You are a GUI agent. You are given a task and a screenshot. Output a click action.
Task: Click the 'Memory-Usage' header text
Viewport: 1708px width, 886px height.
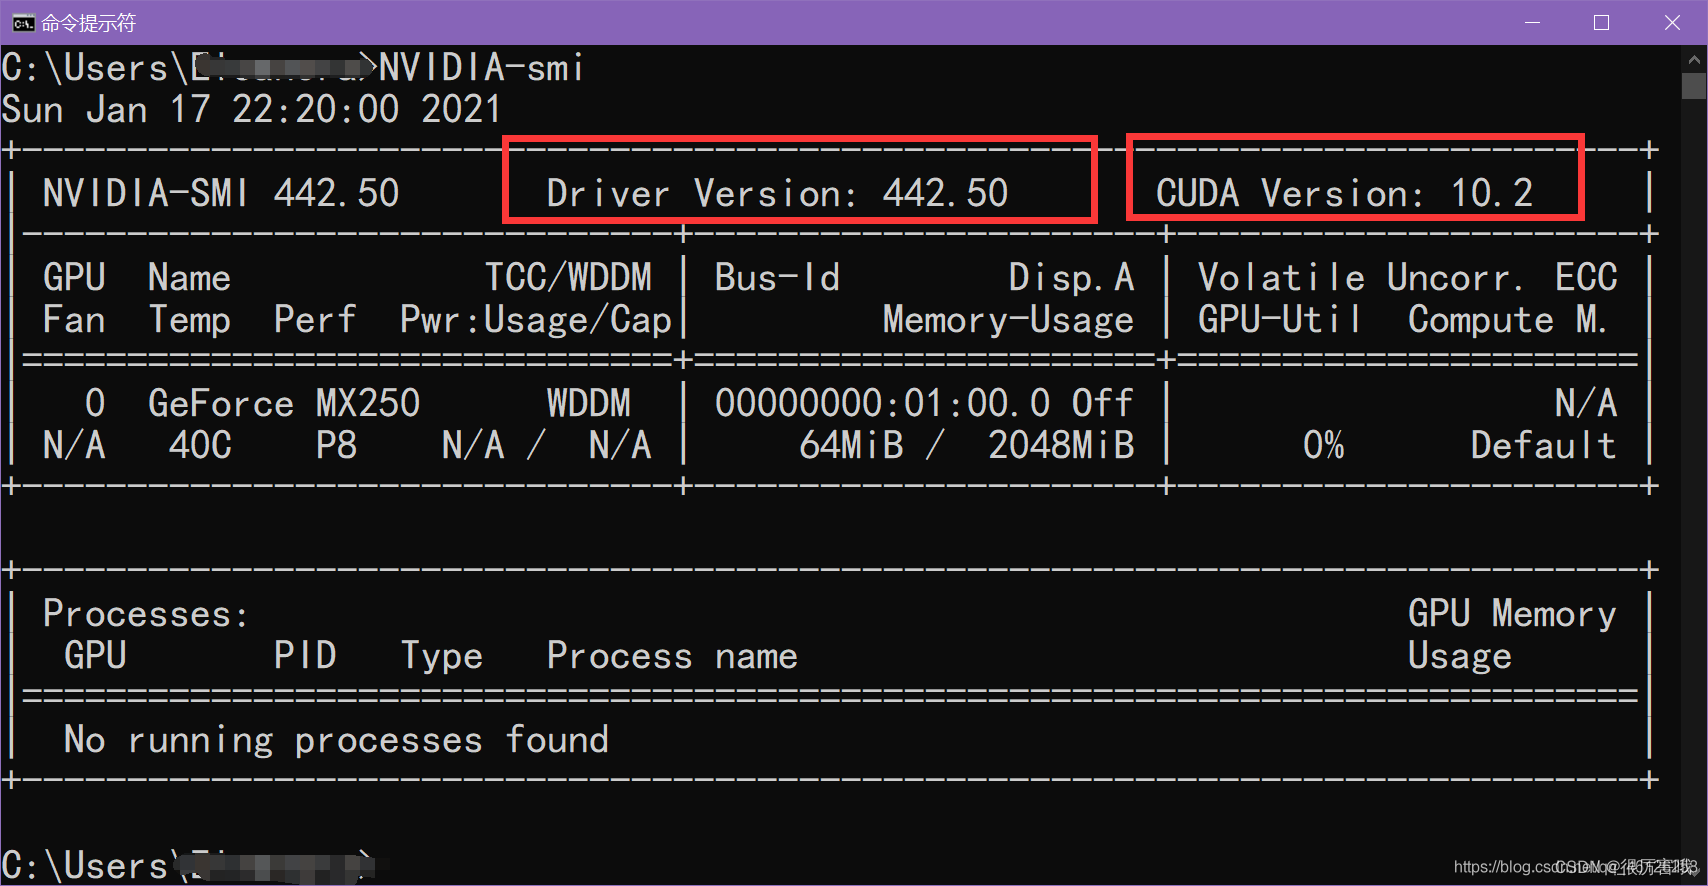(x=1008, y=320)
